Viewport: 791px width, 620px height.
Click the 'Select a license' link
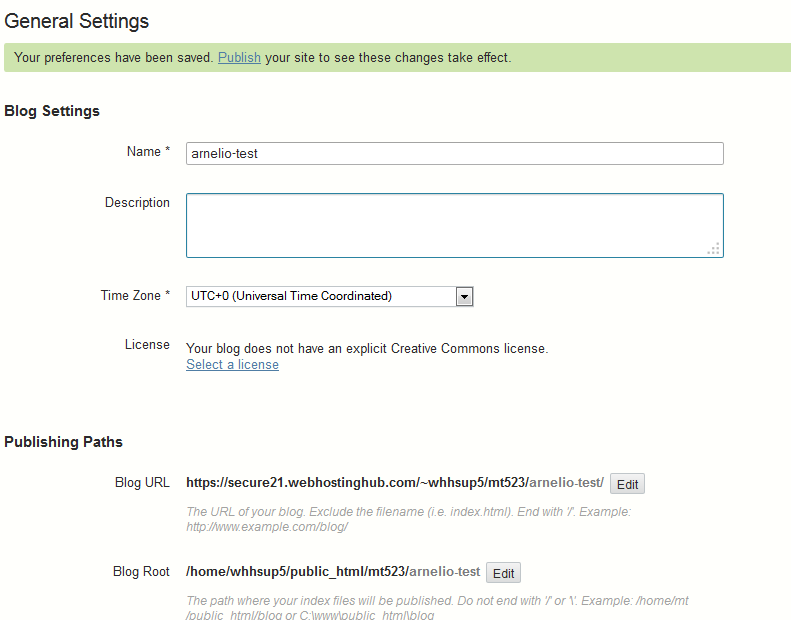tap(232, 365)
